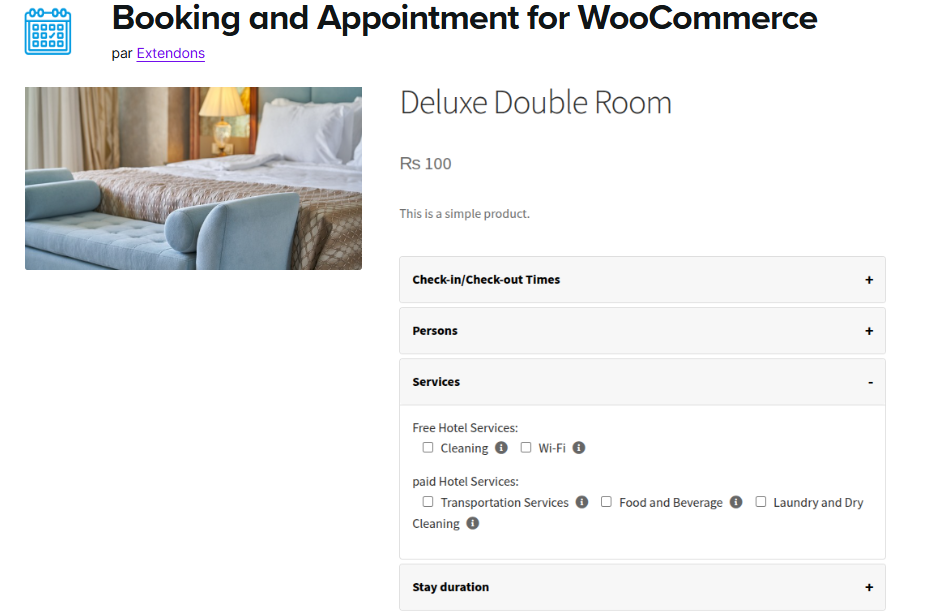Toggle the Laundry and Dry Cleaning checkbox
The width and height of the screenshot is (936, 614).
(761, 502)
